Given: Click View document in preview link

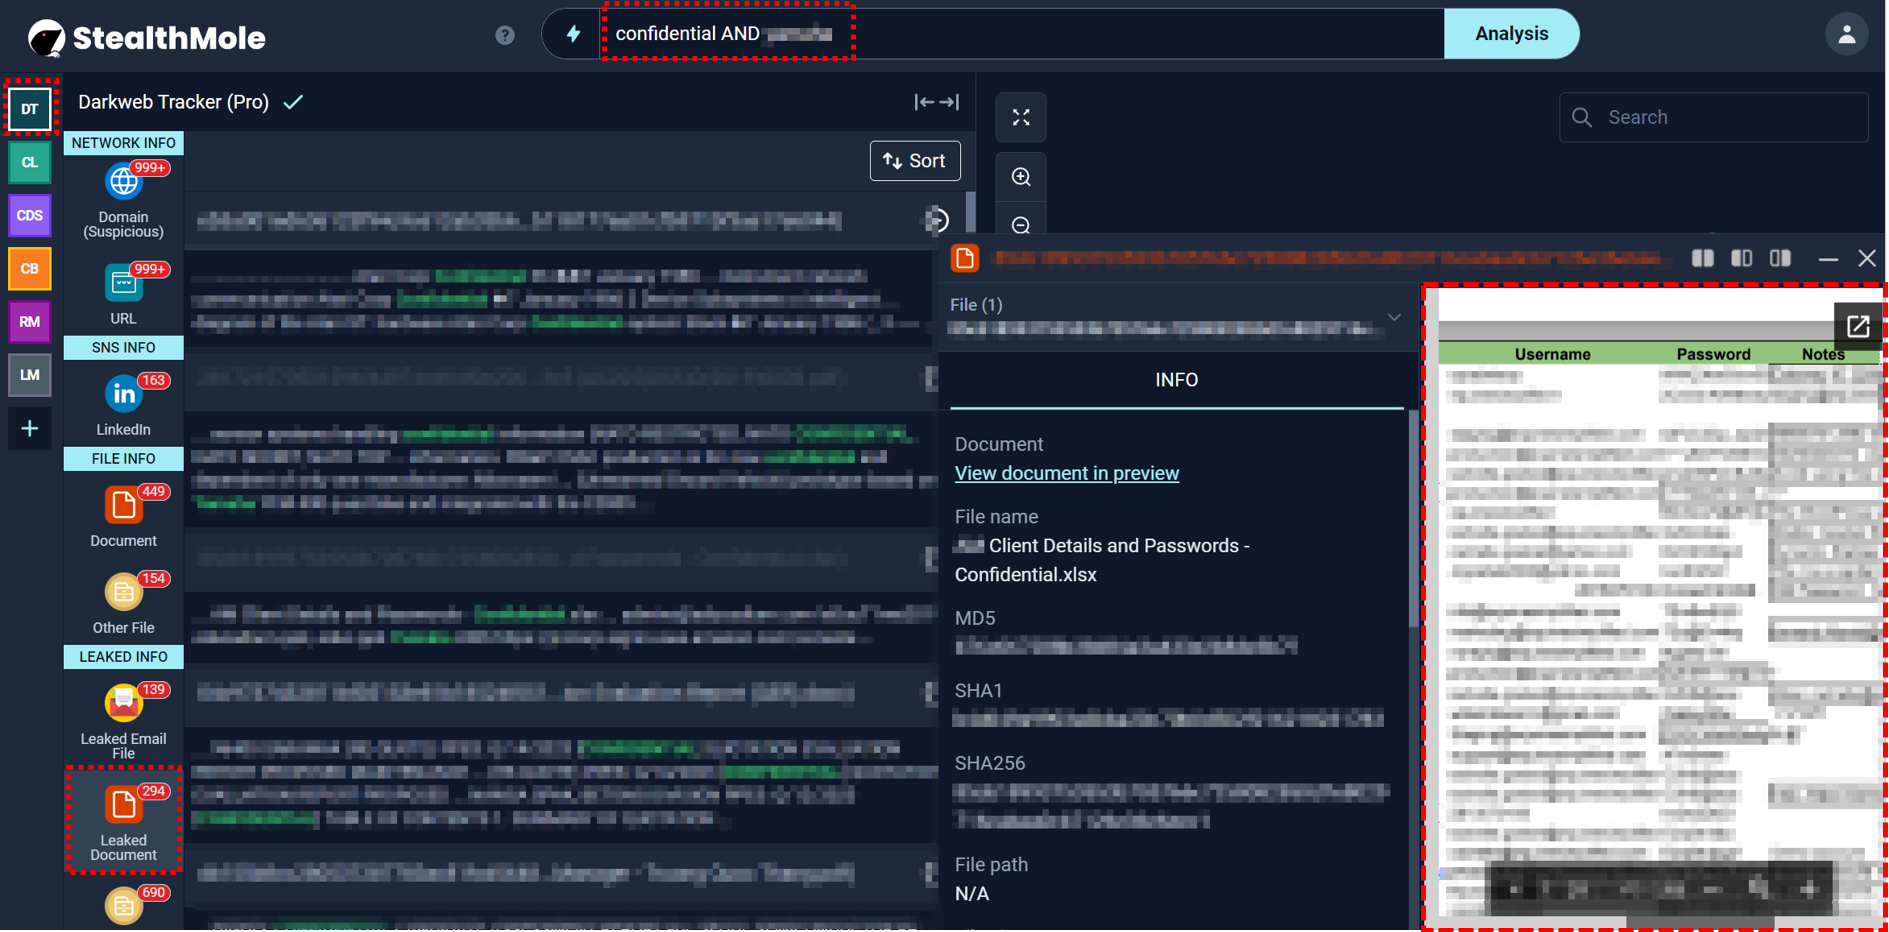Looking at the screenshot, I should tap(1066, 473).
